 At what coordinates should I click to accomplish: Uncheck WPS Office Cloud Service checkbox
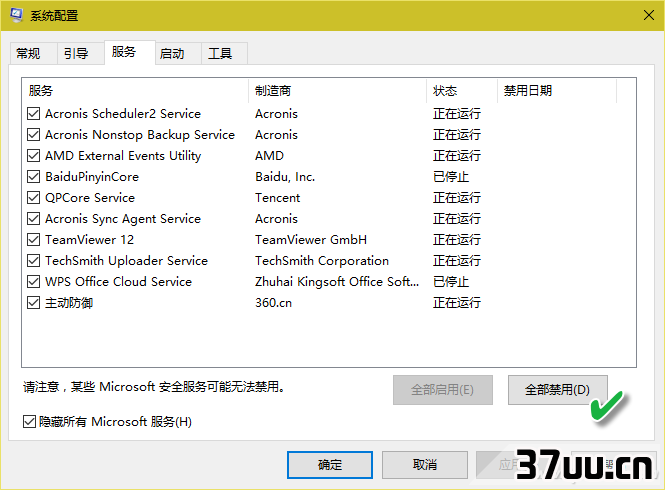pos(34,282)
